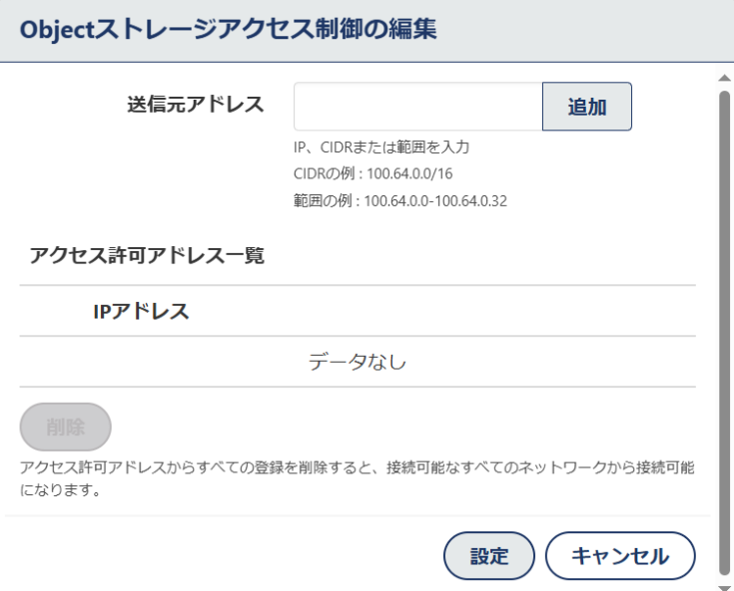Click the Objectストレージアクセス制御の編集 dialog title
734x591 pixels.
228,29
